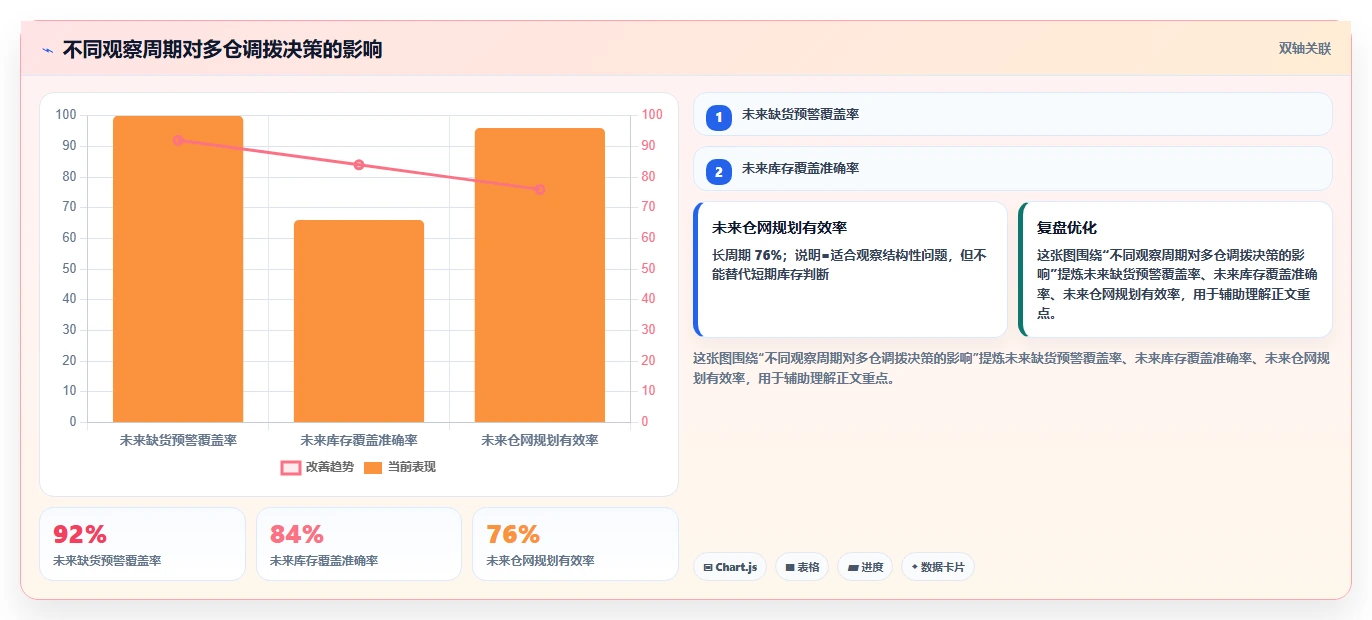
Task: Click the trend line point on the third bar
Action: pyautogui.click(x=540, y=189)
